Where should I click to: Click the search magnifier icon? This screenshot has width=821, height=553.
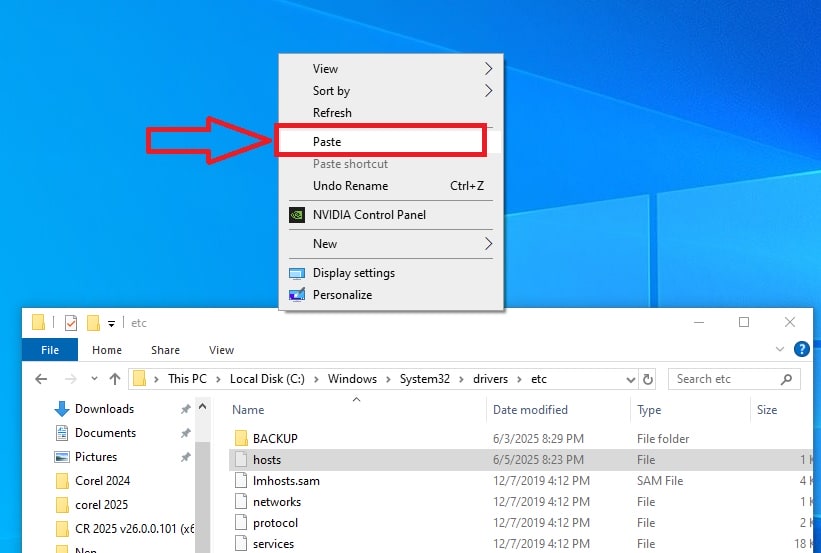pyautogui.click(x=786, y=379)
